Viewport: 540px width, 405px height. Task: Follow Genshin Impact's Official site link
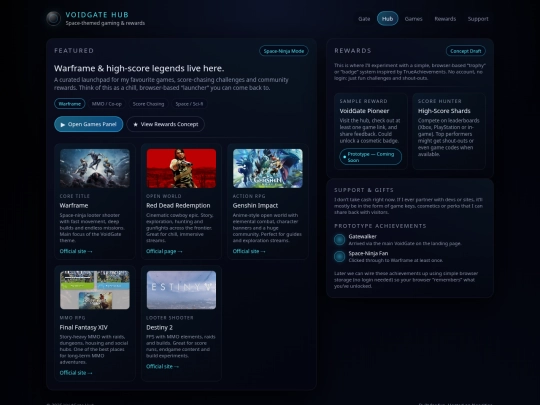(x=249, y=251)
